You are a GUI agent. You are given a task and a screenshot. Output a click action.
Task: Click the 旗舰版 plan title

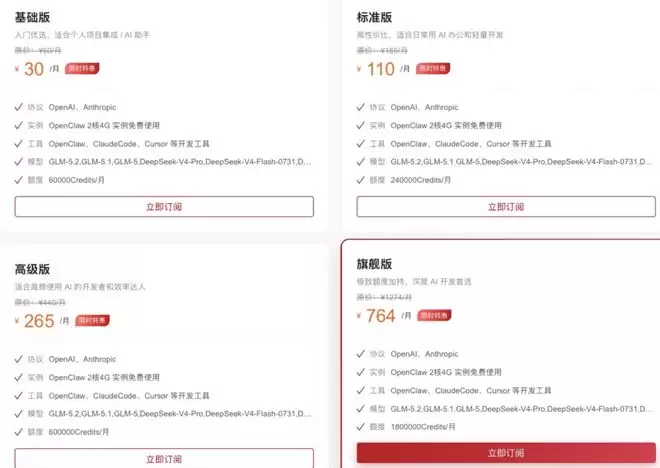tap(374, 264)
